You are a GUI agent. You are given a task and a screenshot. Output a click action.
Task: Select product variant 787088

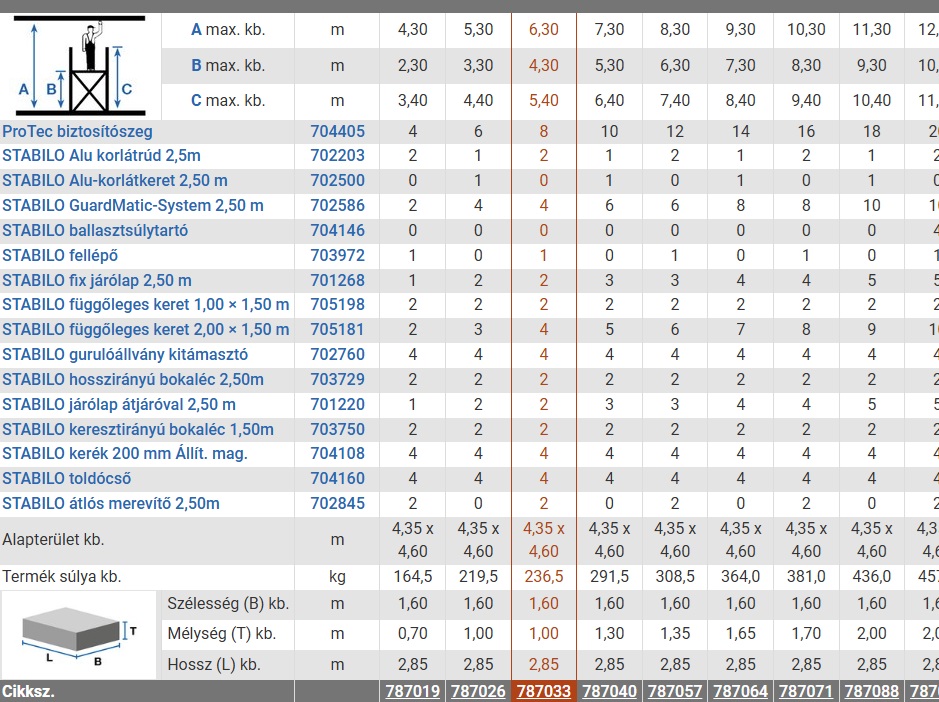coord(871,691)
